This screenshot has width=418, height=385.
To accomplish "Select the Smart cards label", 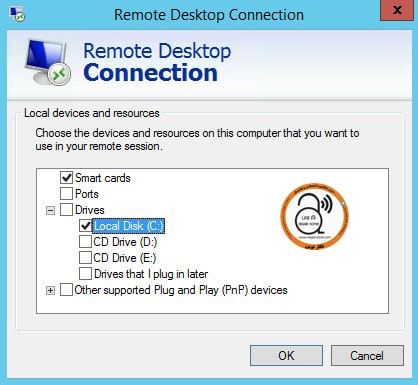I will (x=103, y=178).
